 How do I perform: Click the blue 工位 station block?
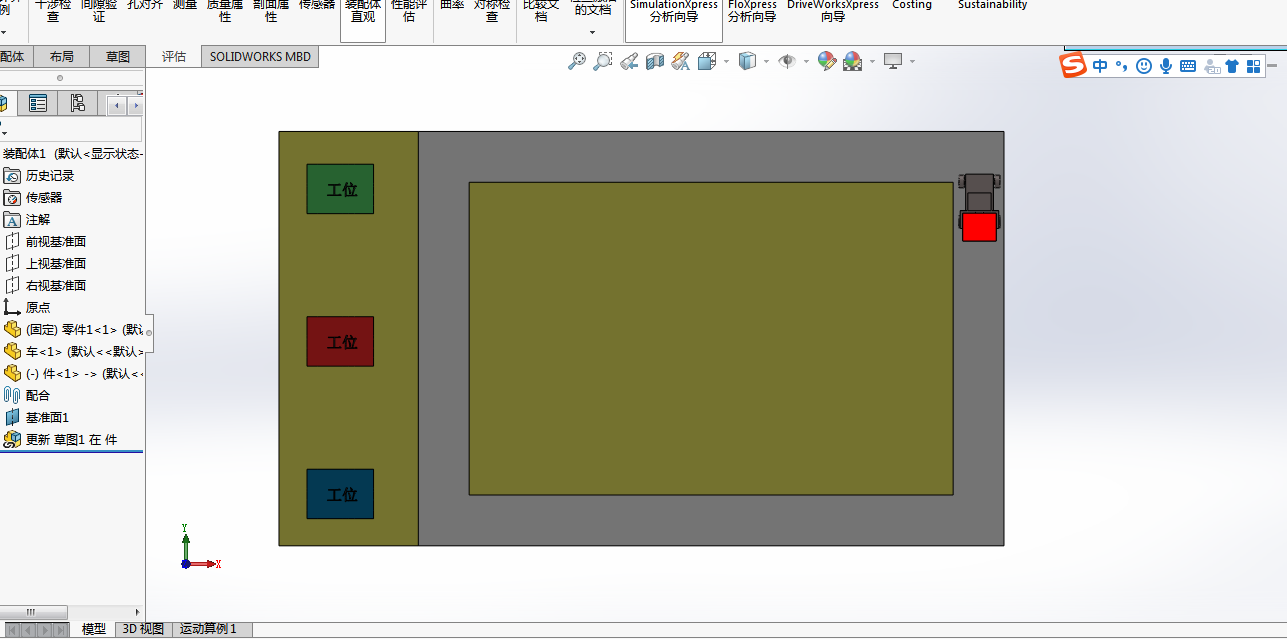pos(340,494)
